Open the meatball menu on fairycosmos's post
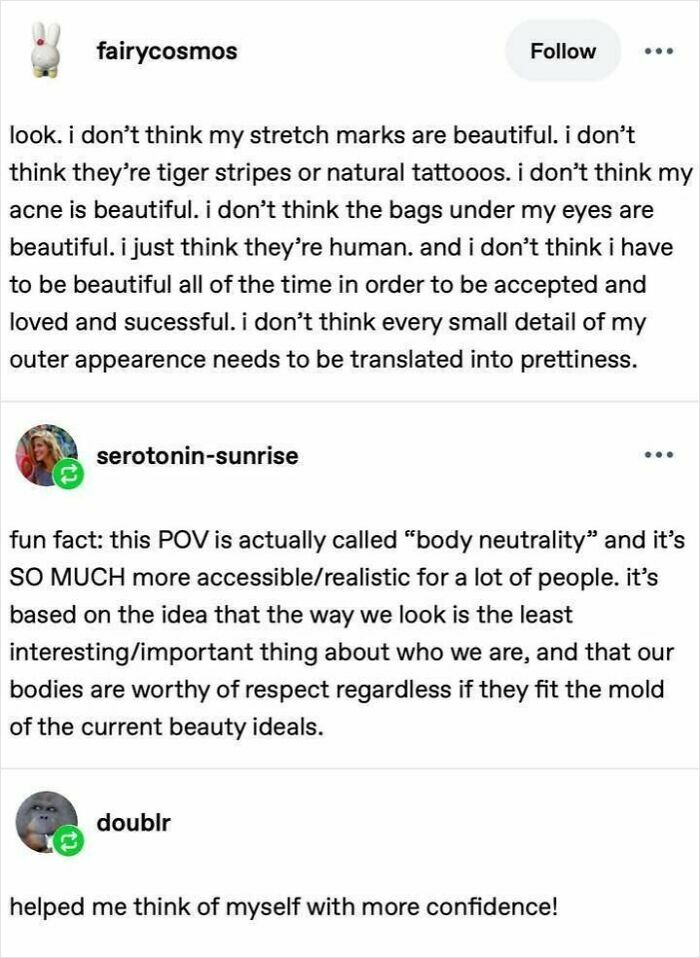 point(657,49)
